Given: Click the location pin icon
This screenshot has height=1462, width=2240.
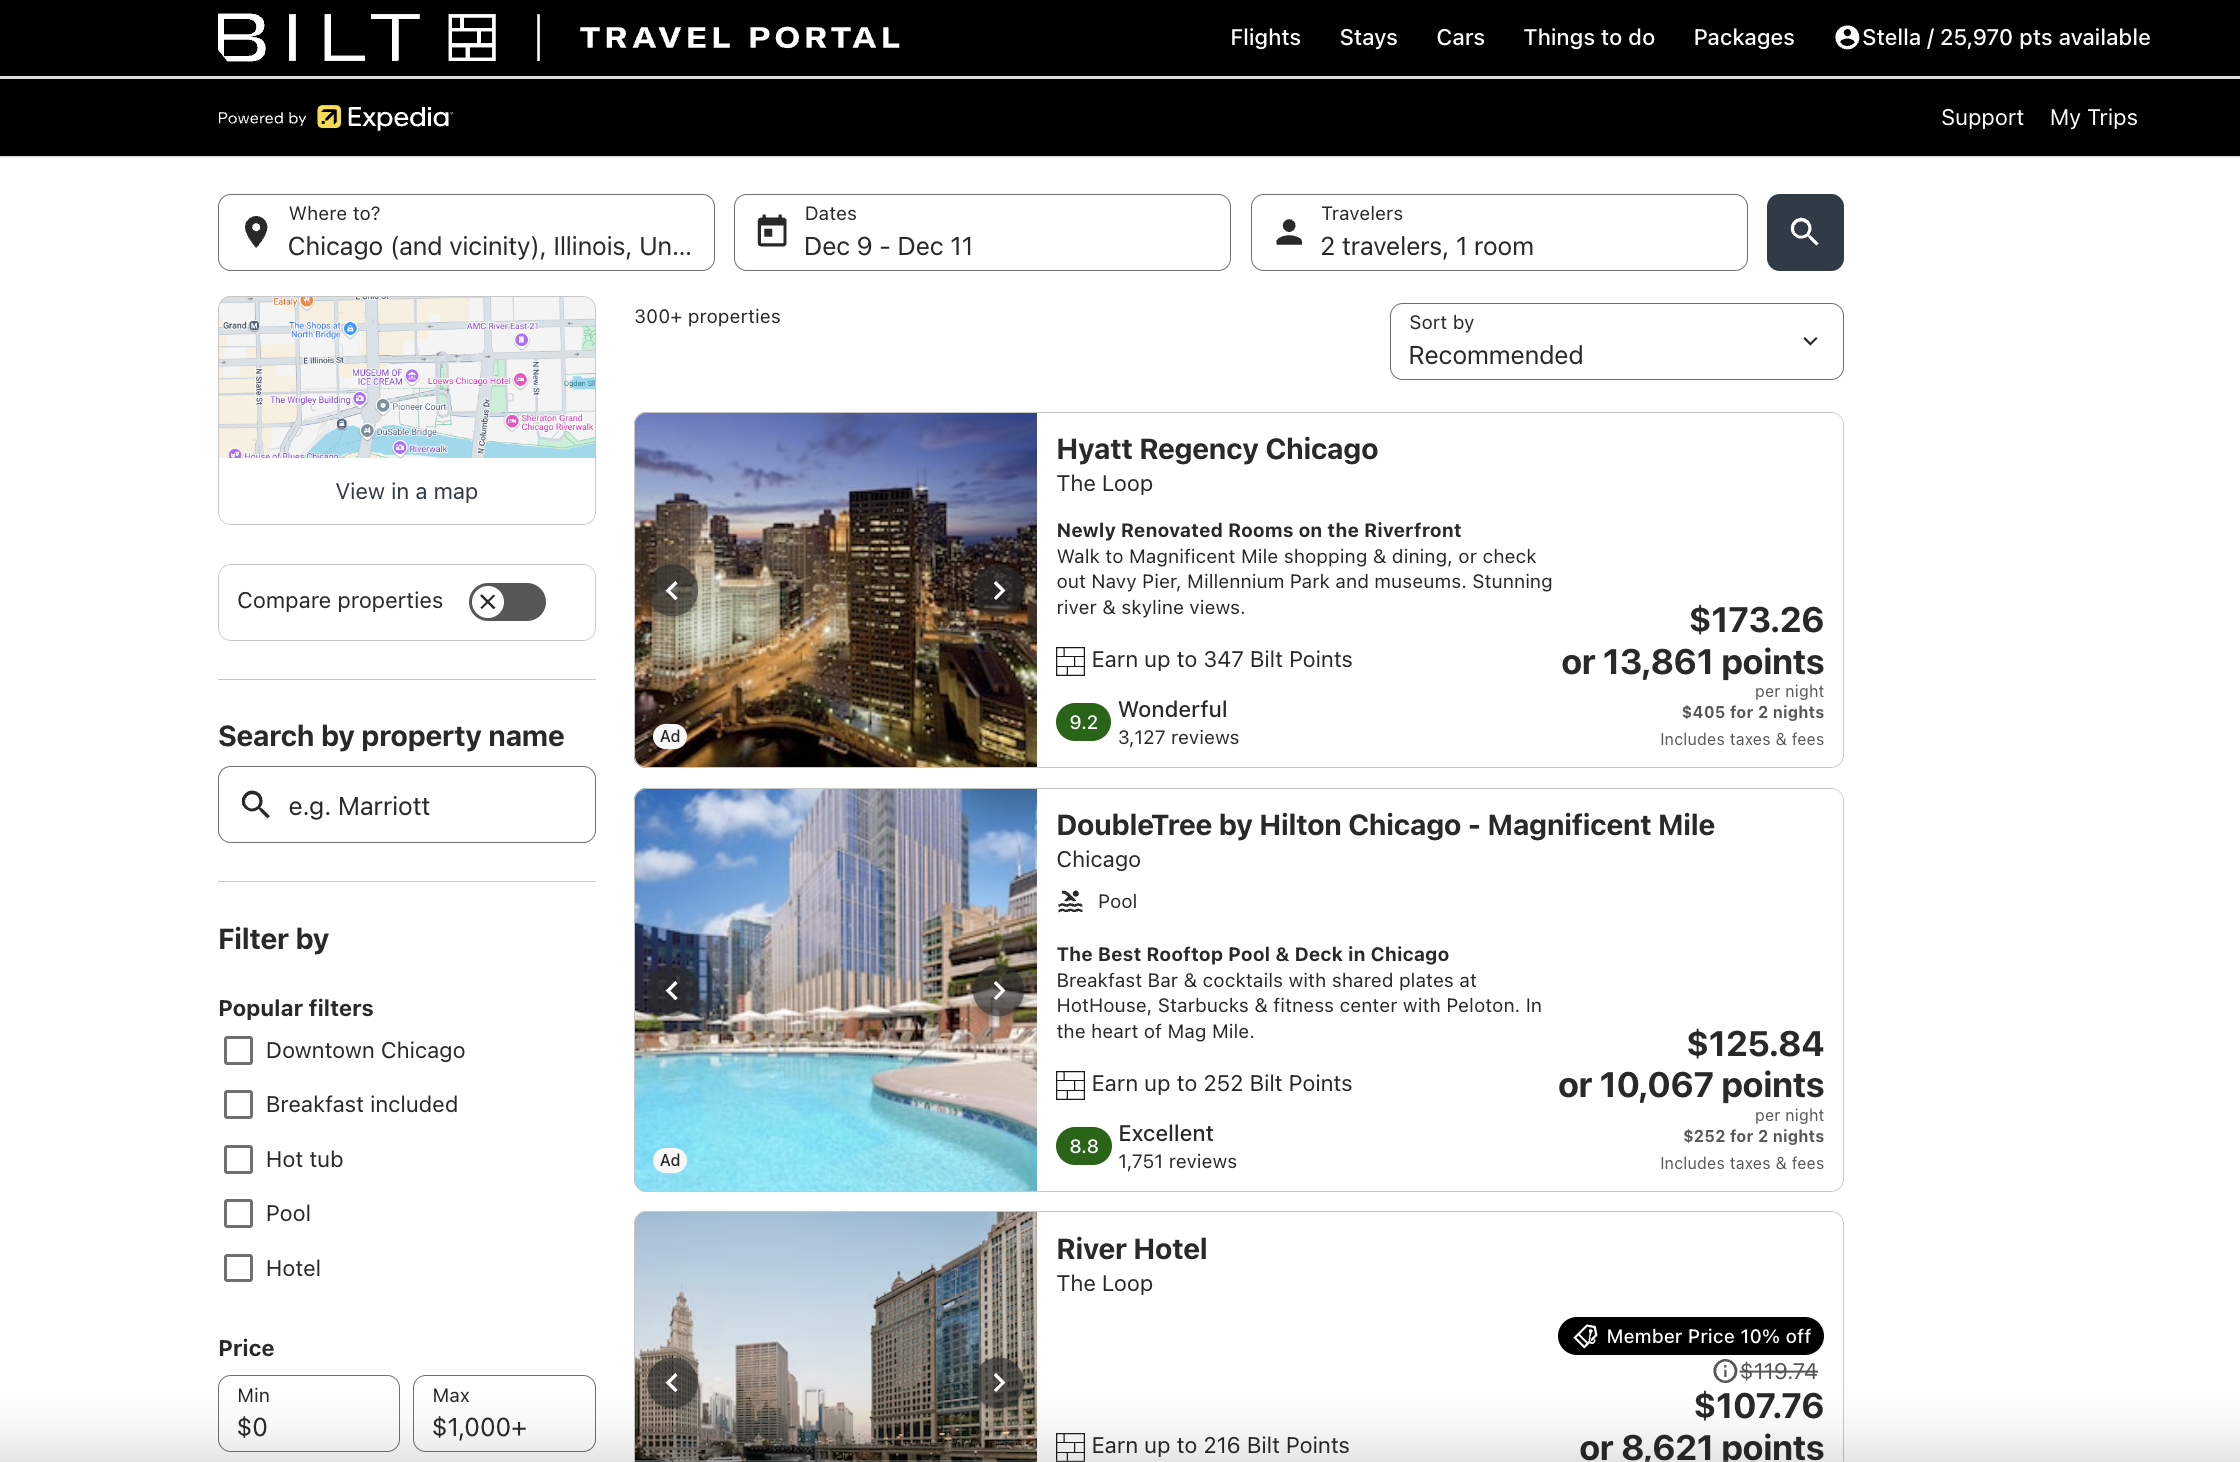Looking at the screenshot, I should click(x=256, y=232).
